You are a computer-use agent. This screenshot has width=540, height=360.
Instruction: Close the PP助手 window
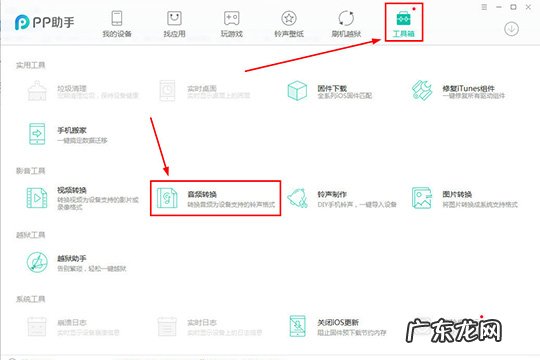(528, 7)
